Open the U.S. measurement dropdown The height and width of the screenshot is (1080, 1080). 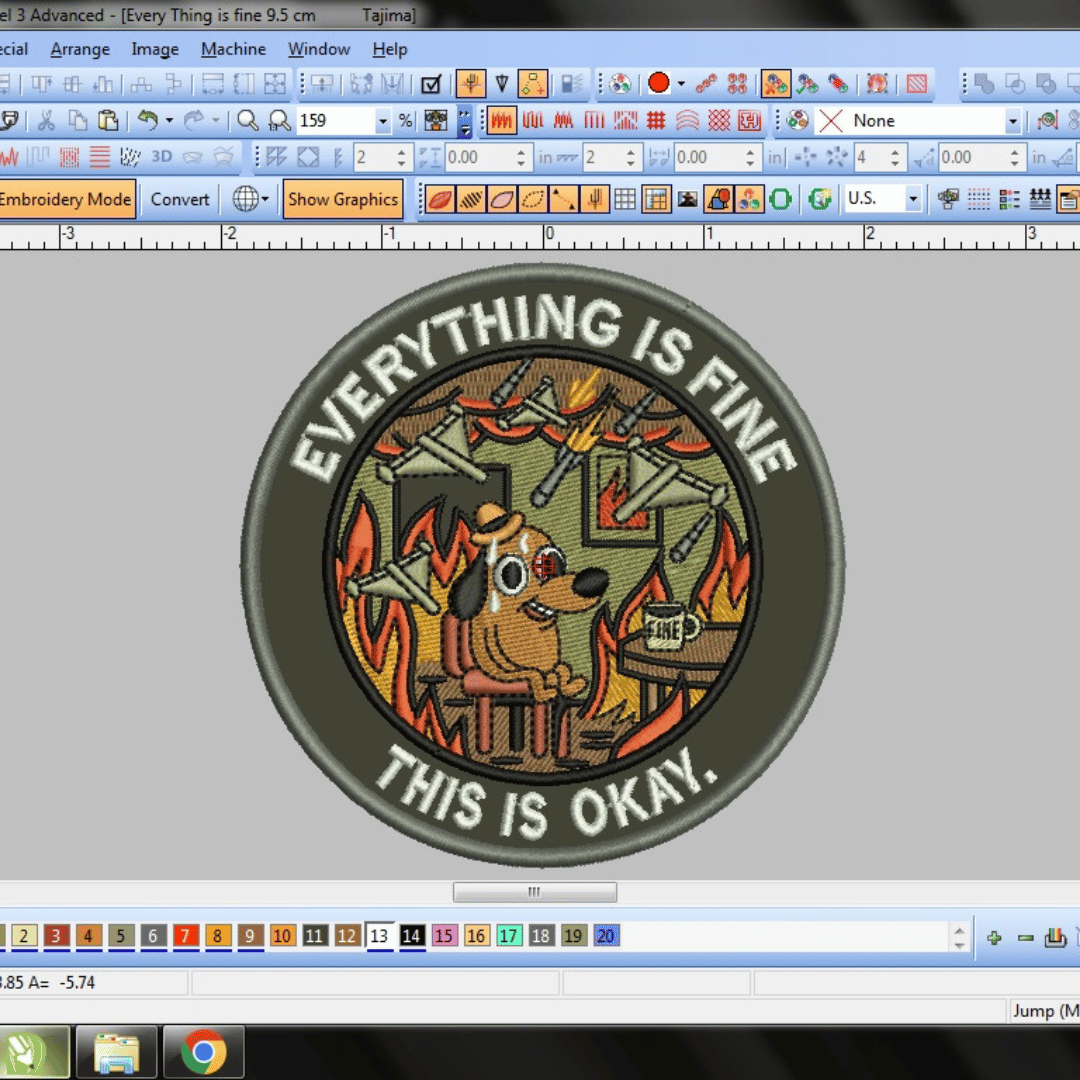tap(913, 199)
